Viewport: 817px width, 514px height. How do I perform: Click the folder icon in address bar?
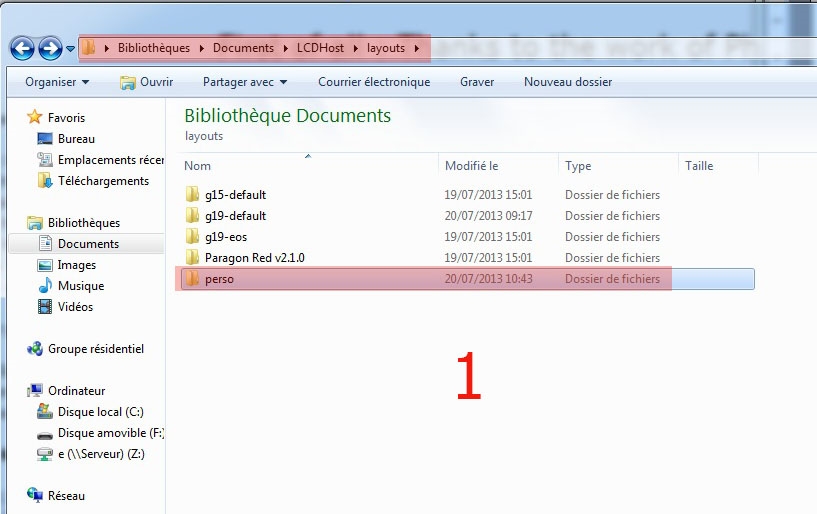tap(89, 47)
